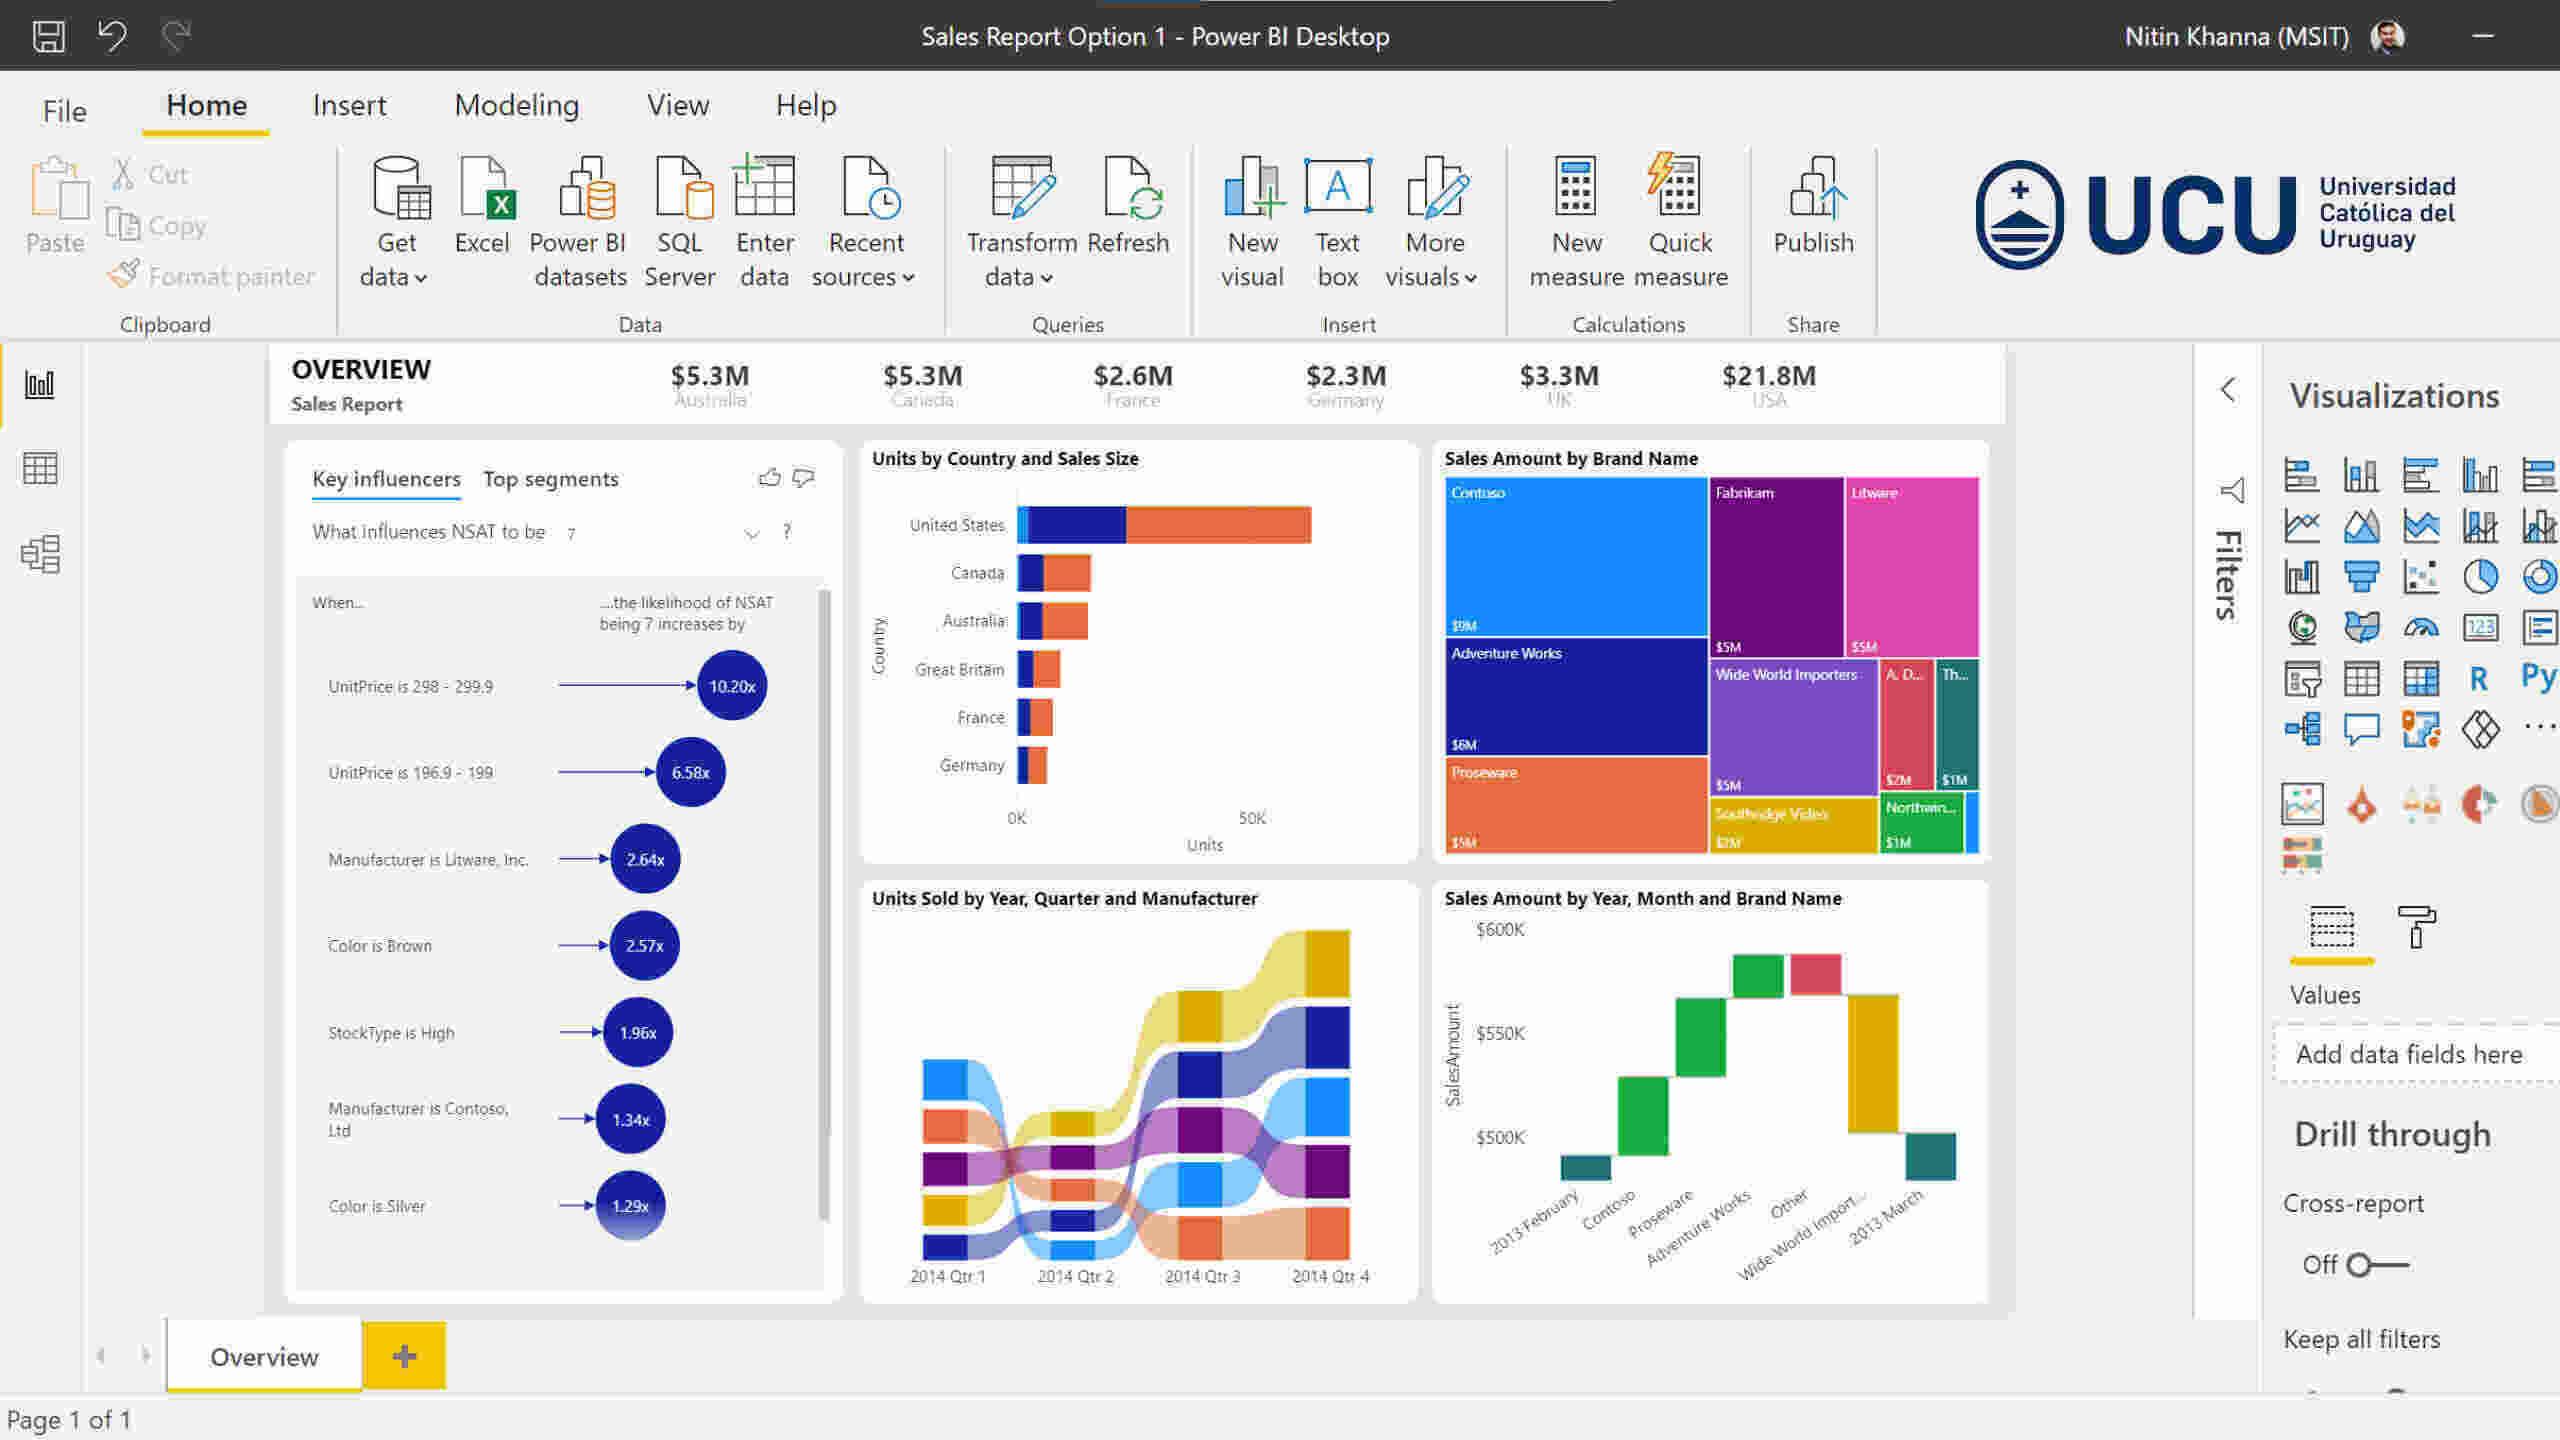Select the Q&A speech bubble visual icon
This screenshot has height=1440, width=2560.
point(2361,729)
